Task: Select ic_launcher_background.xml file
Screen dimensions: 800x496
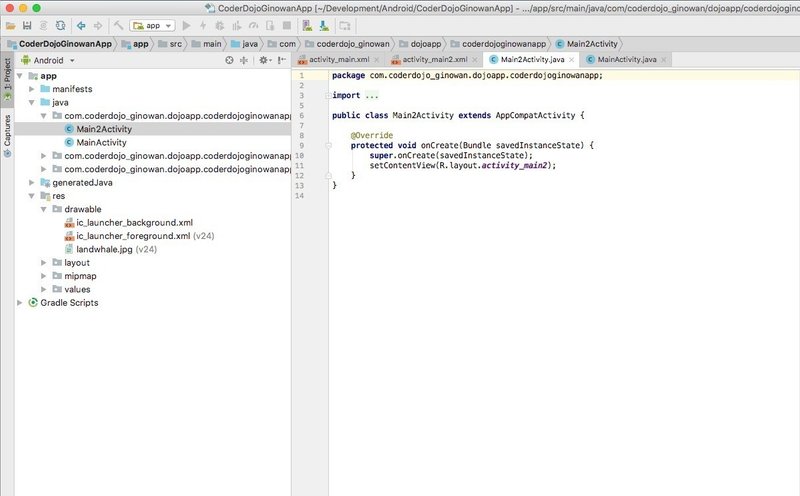Action: 135,222
